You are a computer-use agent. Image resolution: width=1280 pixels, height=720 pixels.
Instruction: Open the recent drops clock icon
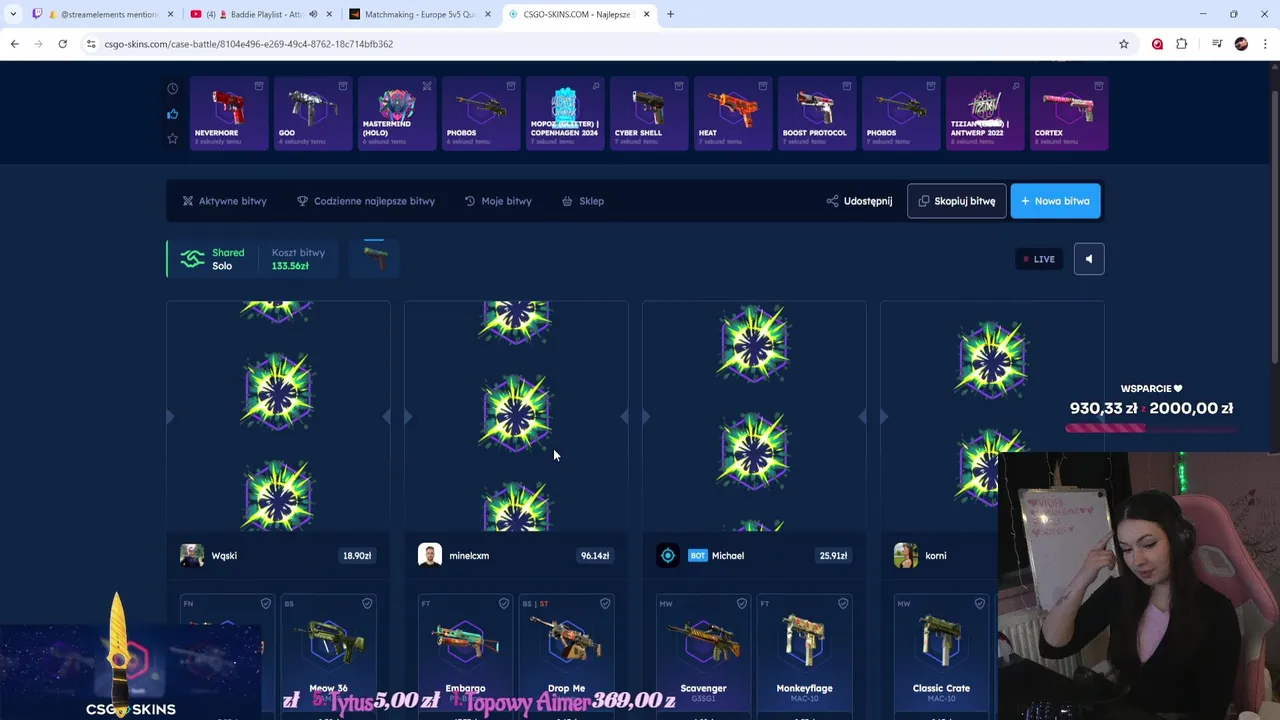172,89
